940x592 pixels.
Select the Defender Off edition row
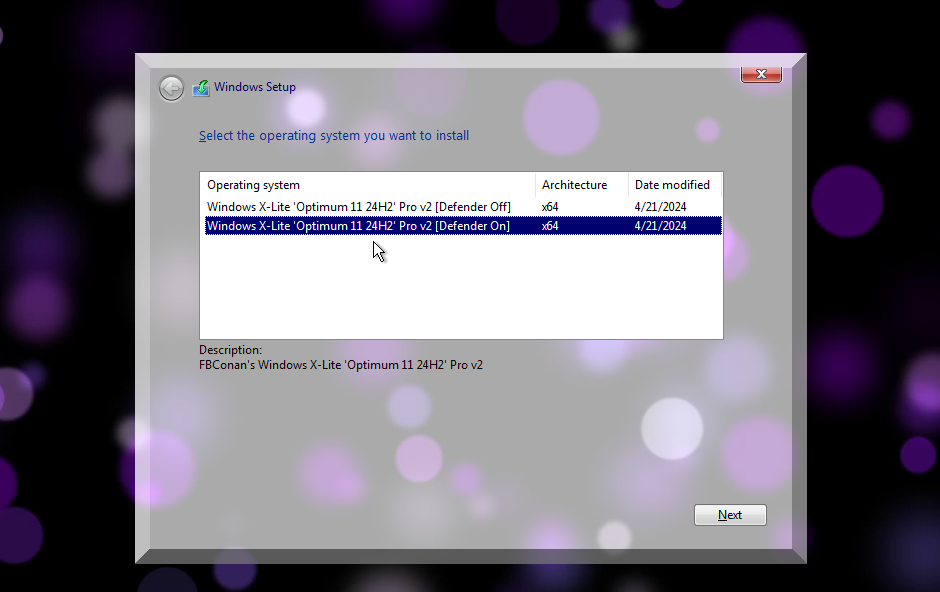463,207
